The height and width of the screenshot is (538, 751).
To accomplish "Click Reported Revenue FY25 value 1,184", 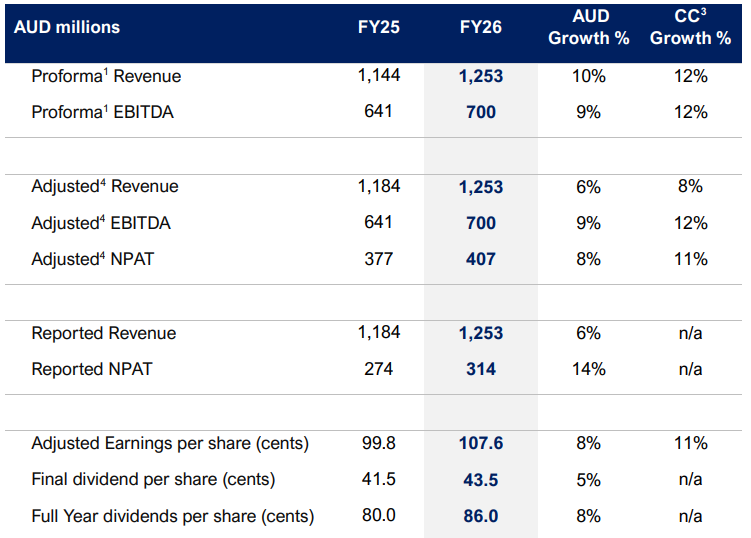I will coord(378,332).
